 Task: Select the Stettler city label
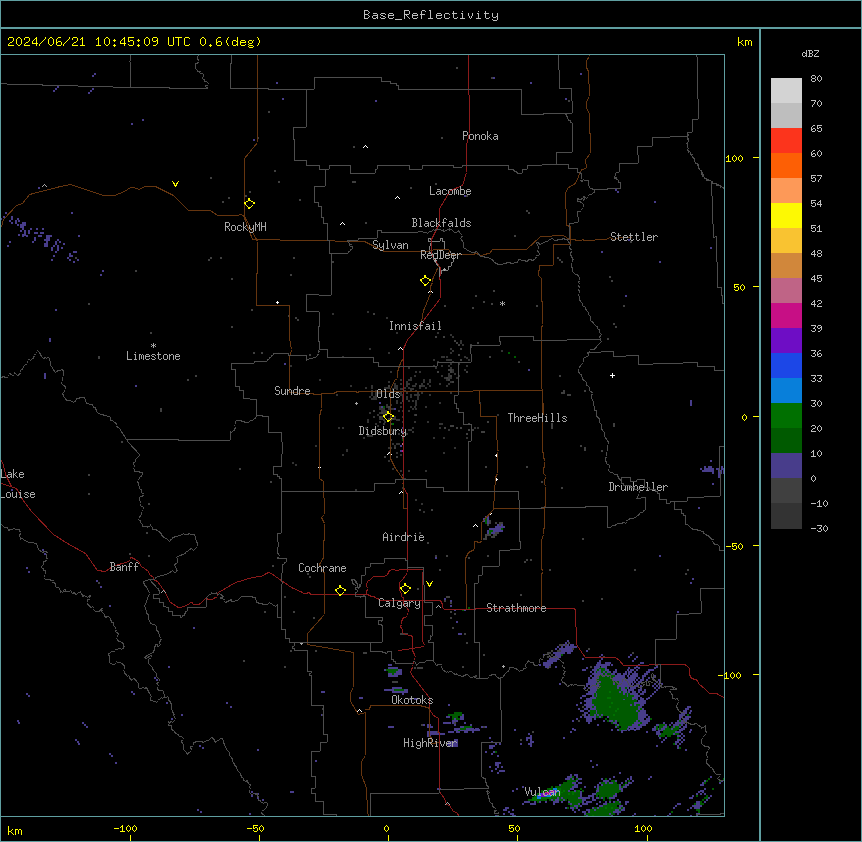click(634, 237)
